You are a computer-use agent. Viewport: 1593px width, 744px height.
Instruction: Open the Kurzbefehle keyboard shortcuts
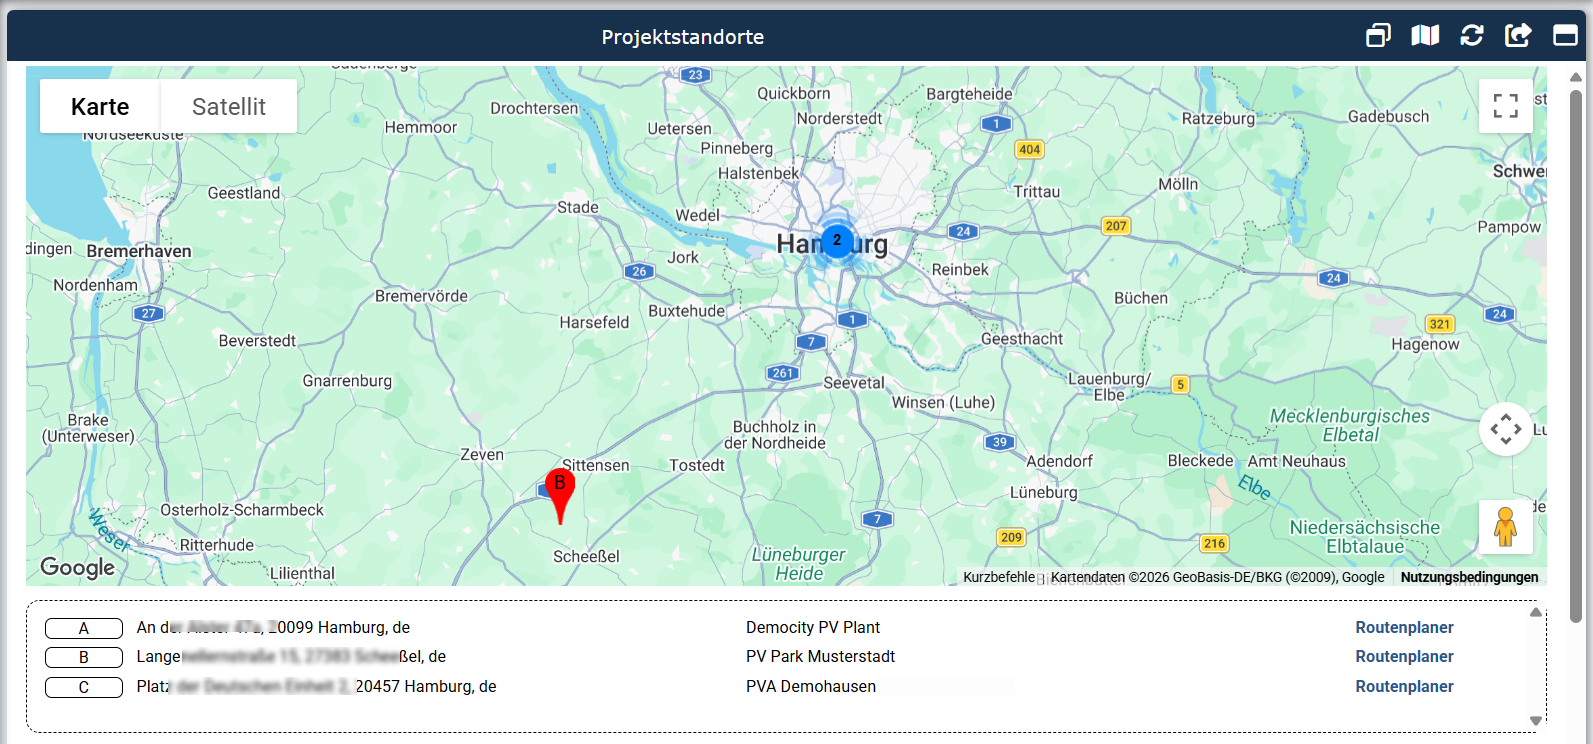(999, 577)
